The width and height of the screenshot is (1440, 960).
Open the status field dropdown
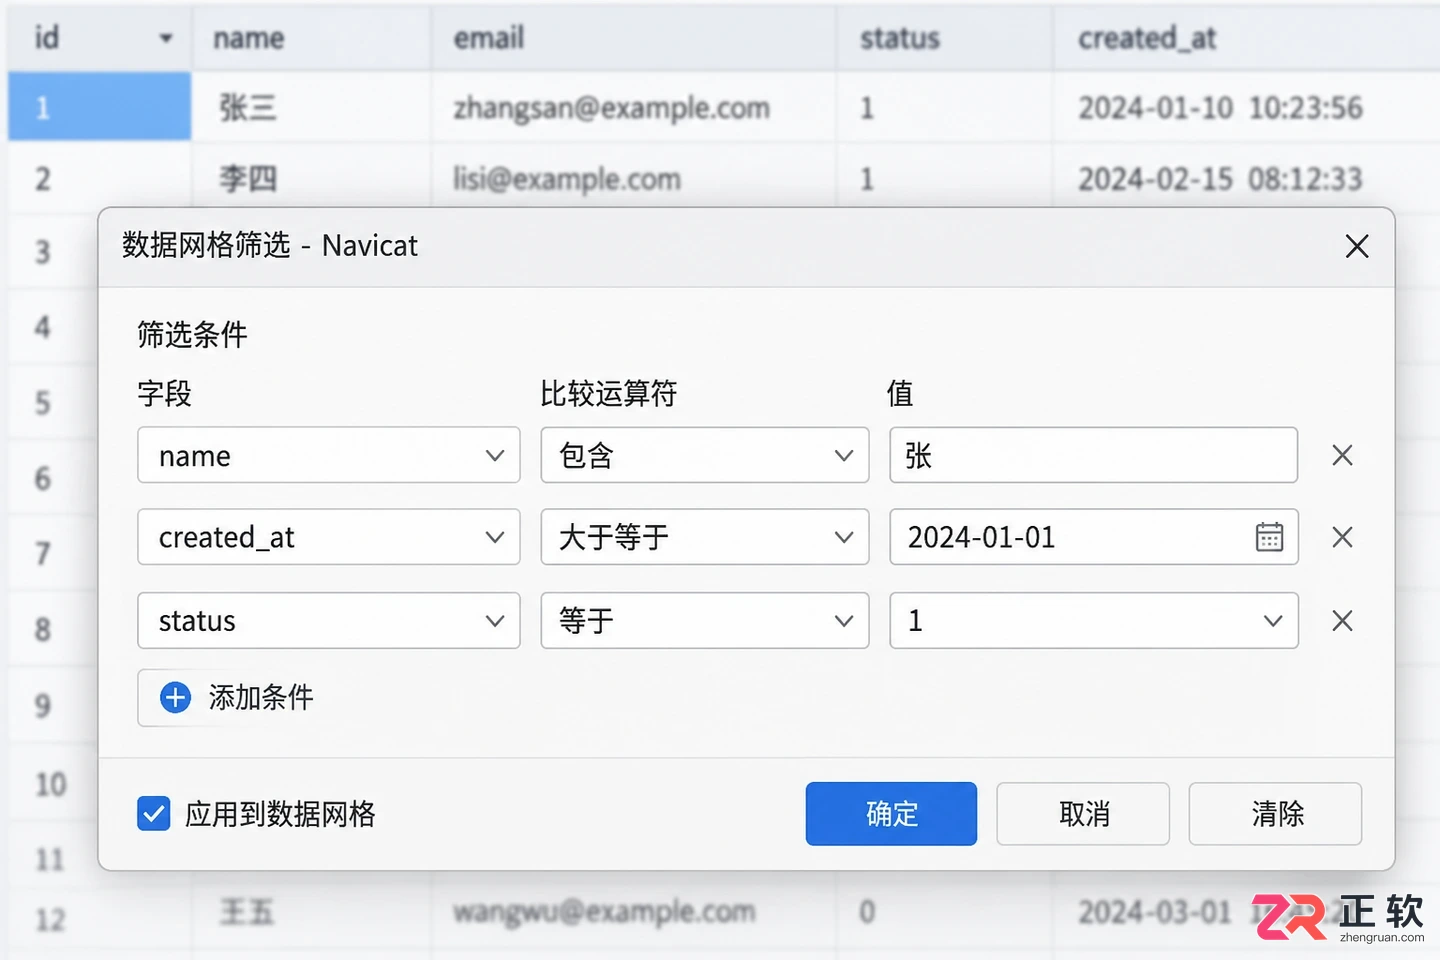click(x=329, y=621)
